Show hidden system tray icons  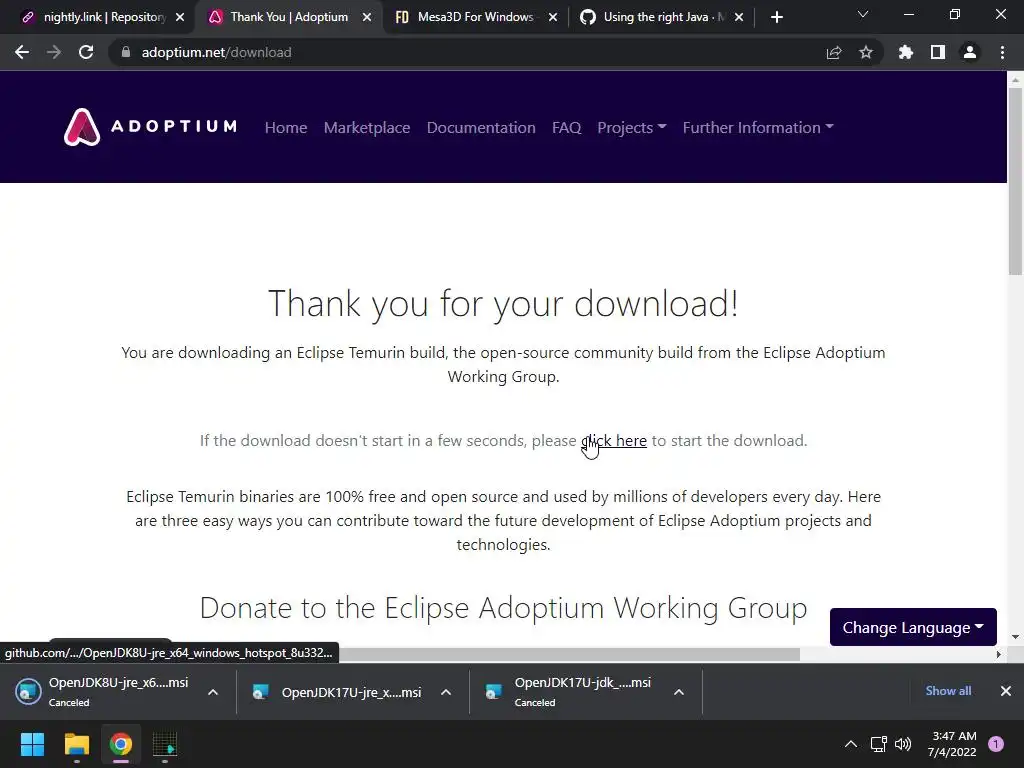(x=851, y=744)
